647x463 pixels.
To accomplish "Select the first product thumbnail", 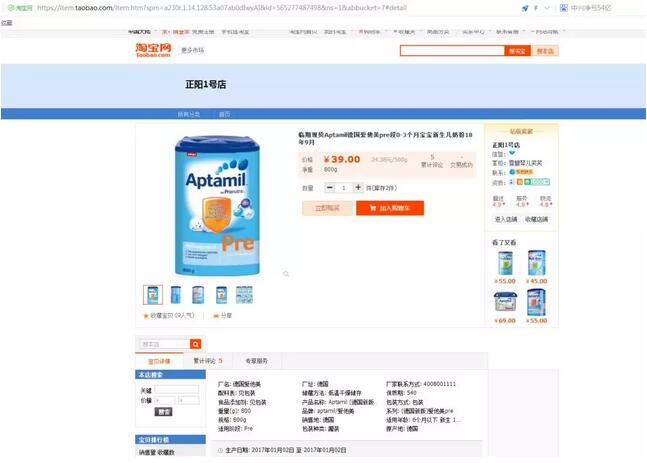I will click(x=153, y=295).
